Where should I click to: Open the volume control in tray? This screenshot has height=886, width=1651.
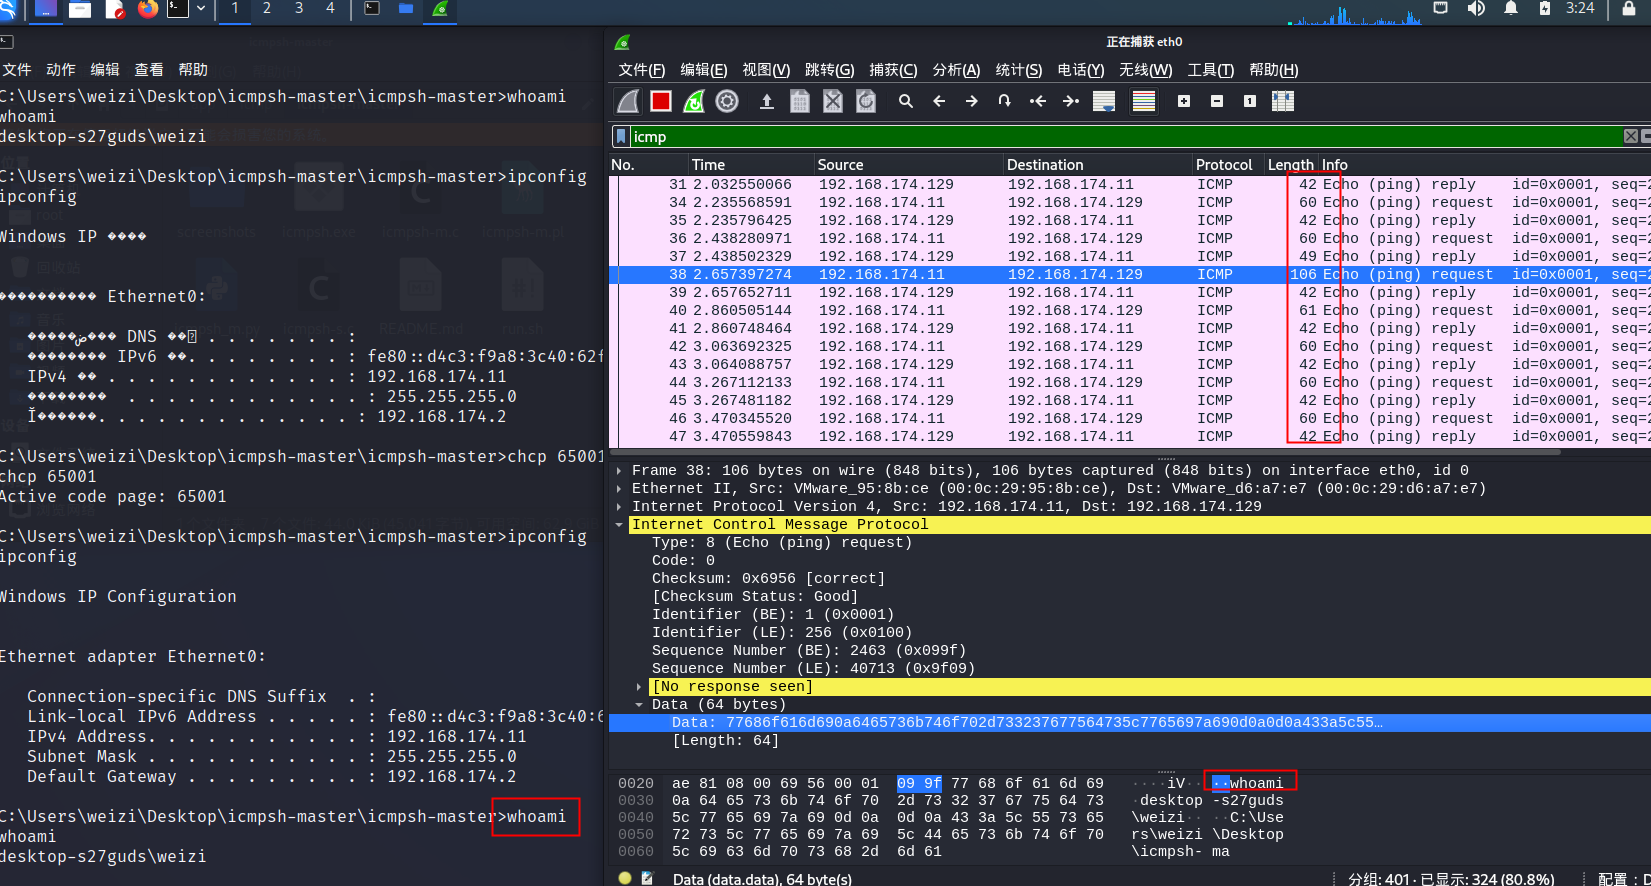click(x=1476, y=8)
